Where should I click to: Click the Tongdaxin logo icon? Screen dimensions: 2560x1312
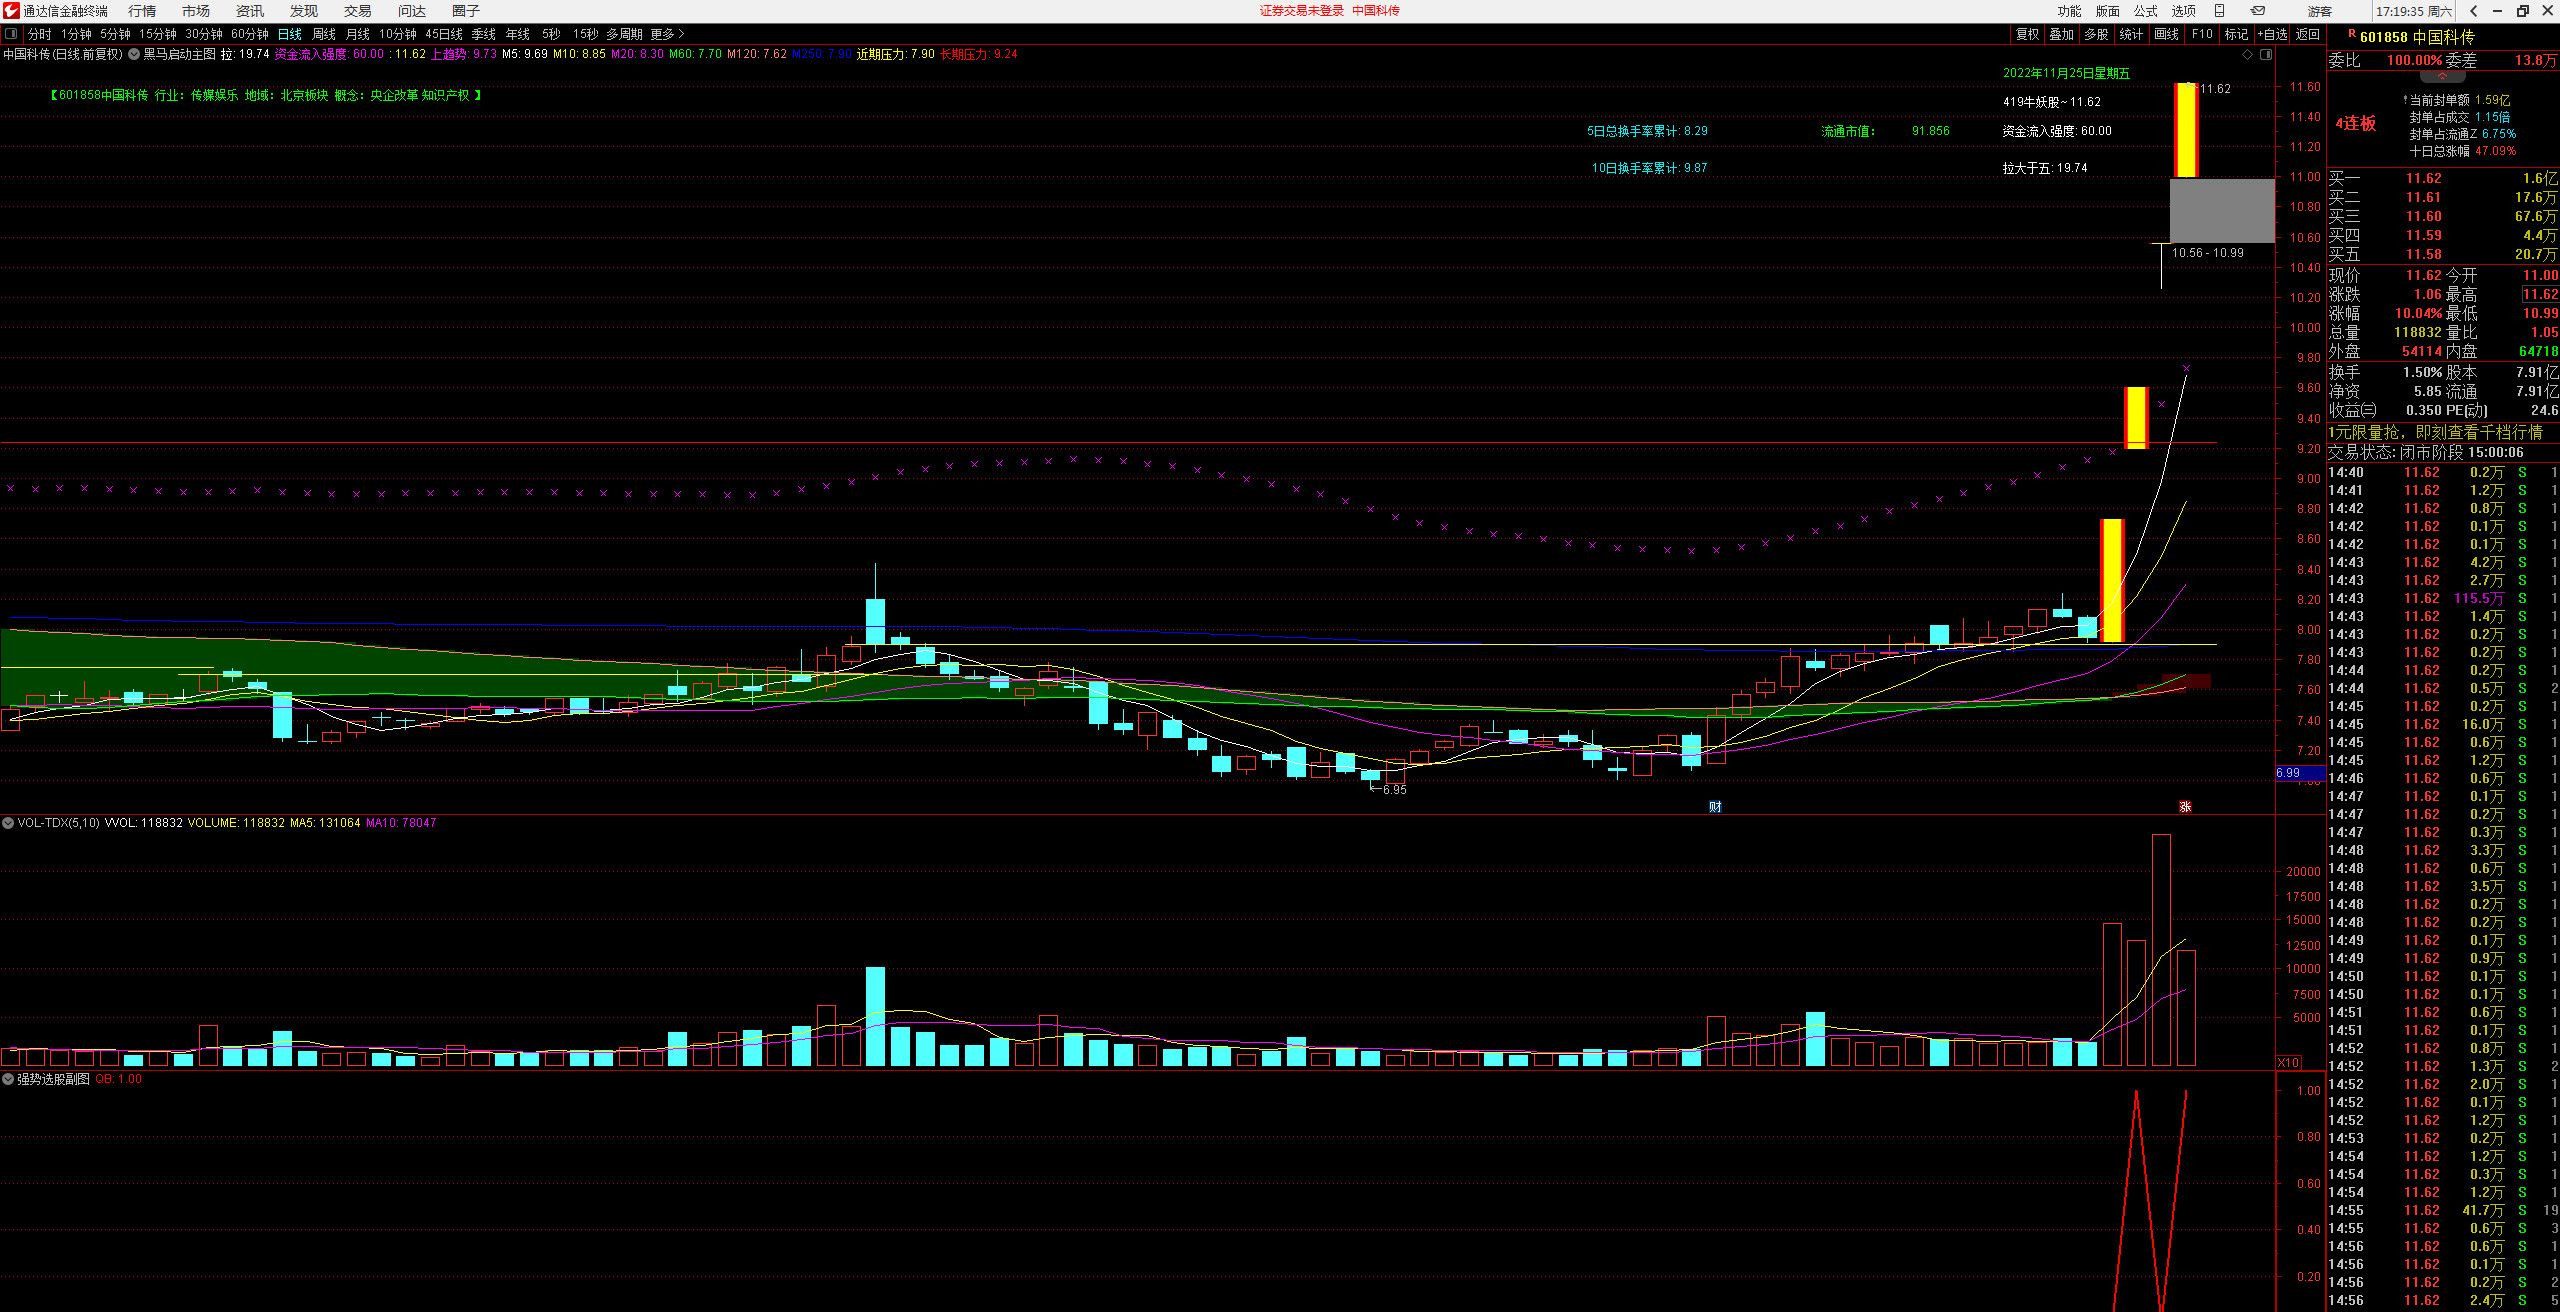[11, 11]
